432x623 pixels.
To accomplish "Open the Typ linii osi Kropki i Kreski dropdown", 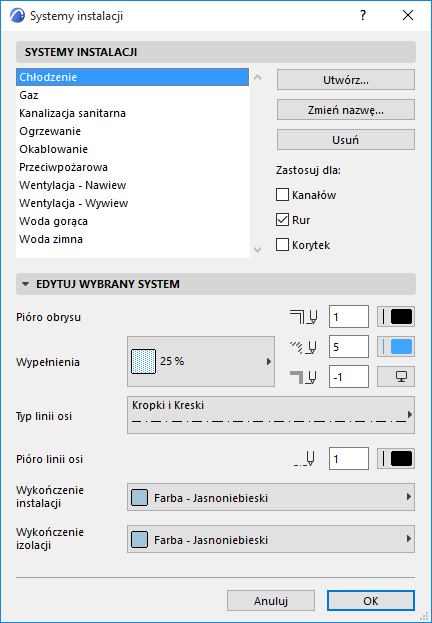I will [x=271, y=415].
